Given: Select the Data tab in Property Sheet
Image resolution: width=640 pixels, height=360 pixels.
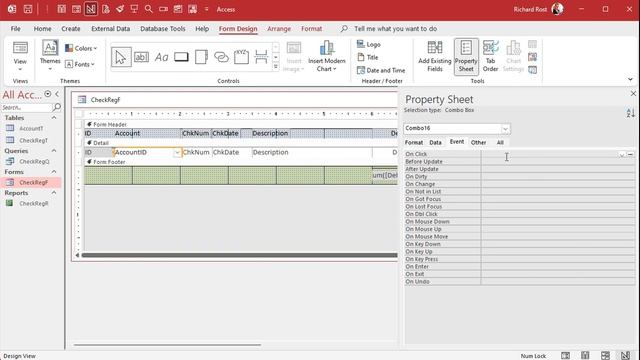Looking at the screenshot, I should (x=436, y=142).
